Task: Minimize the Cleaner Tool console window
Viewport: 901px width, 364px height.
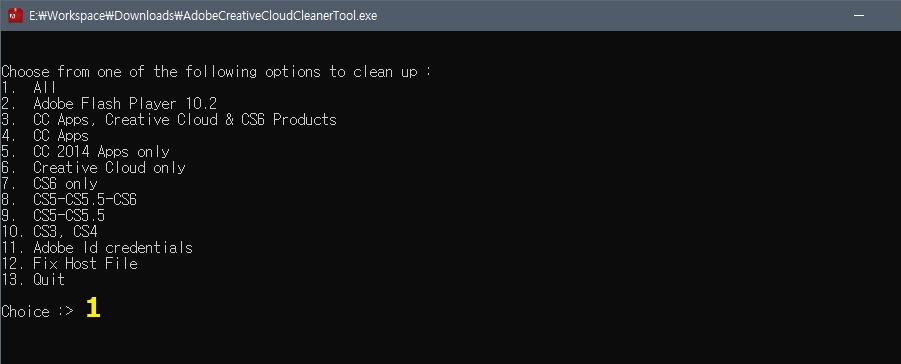Action: point(859,16)
